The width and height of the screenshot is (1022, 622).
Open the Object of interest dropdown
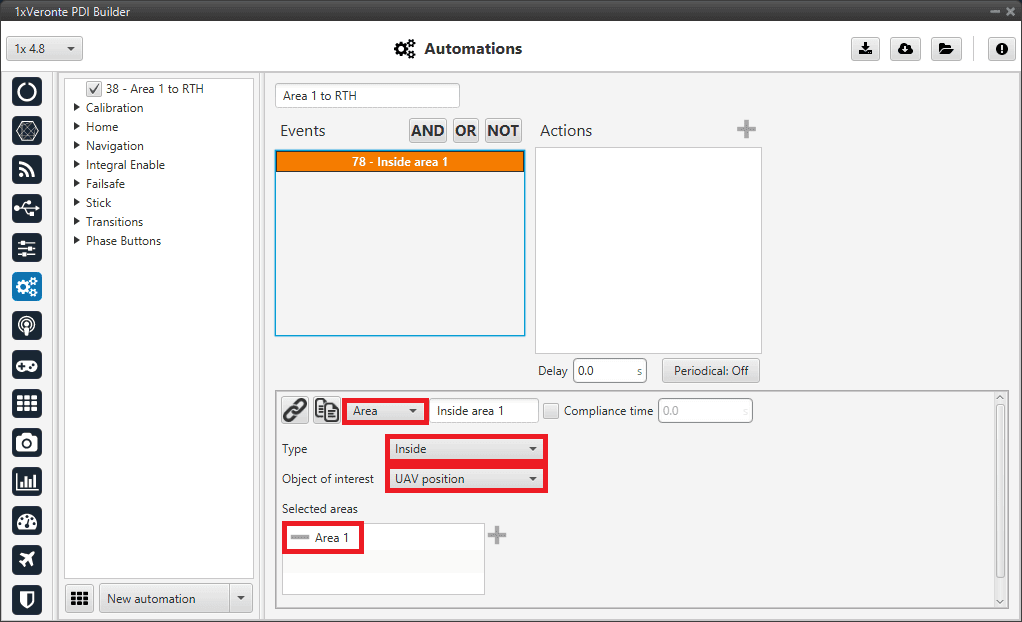point(466,479)
